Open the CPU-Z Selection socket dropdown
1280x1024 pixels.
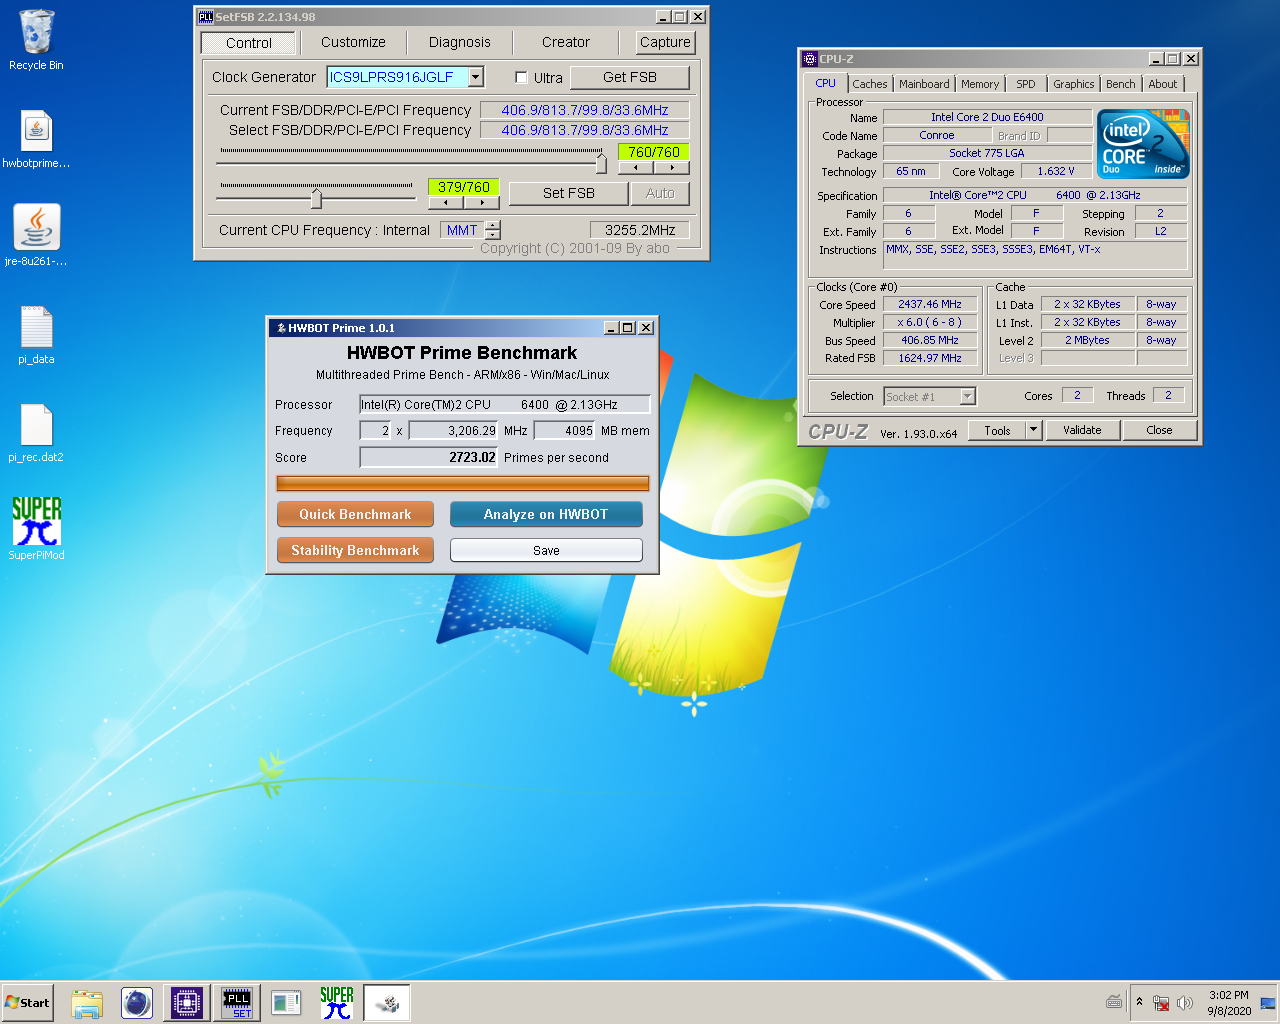coord(967,396)
